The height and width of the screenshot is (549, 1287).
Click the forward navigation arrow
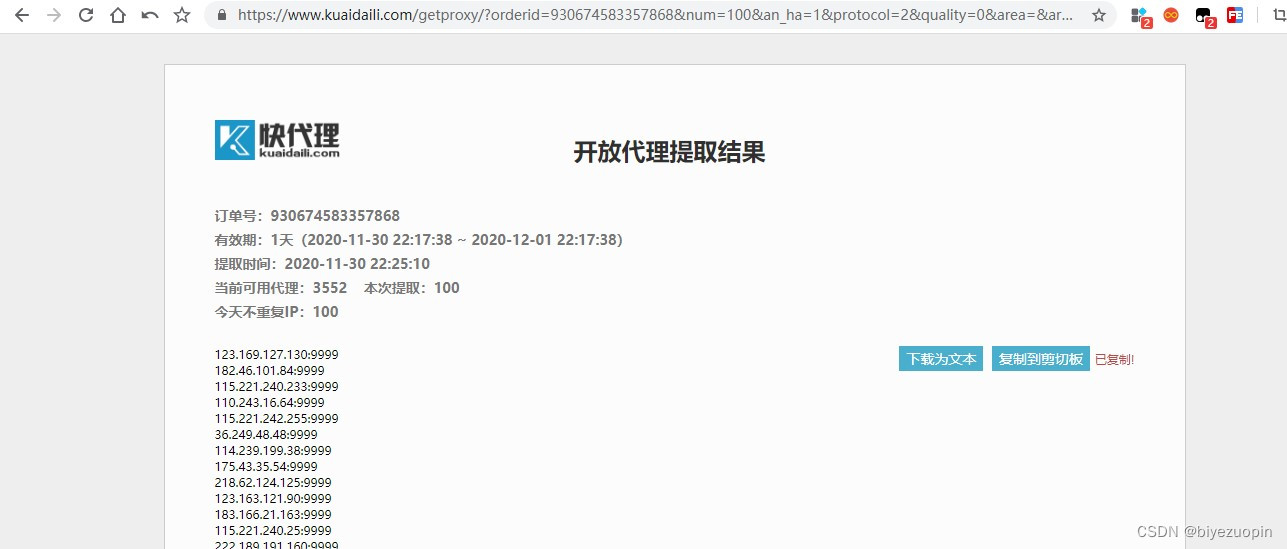coord(54,15)
